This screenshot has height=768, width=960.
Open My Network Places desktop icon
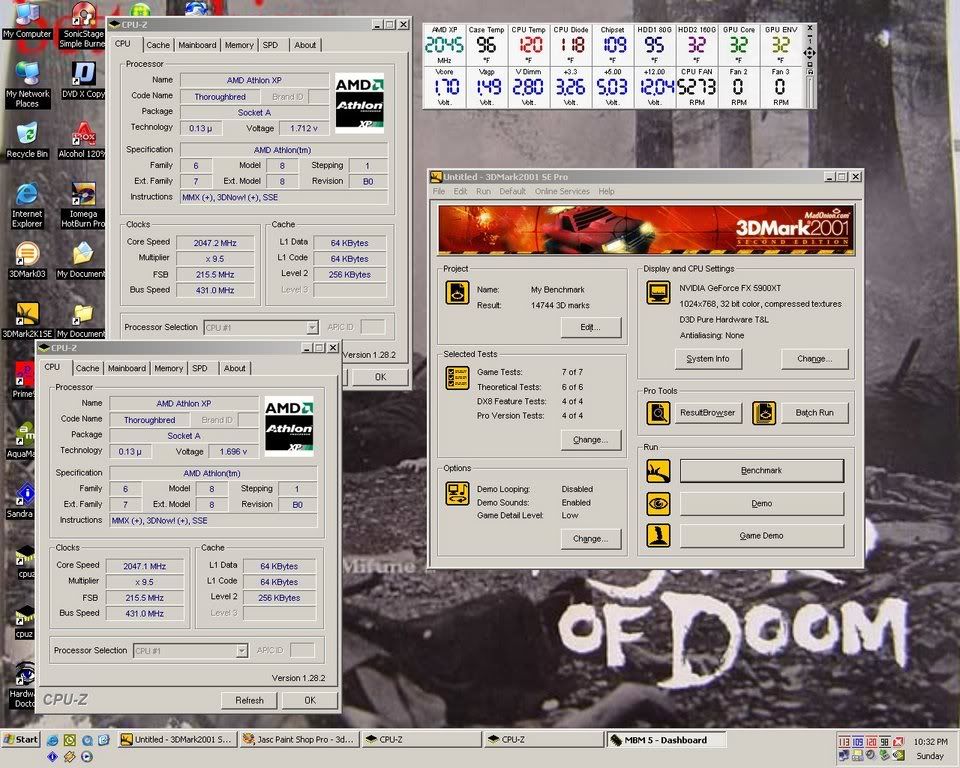click(27, 85)
